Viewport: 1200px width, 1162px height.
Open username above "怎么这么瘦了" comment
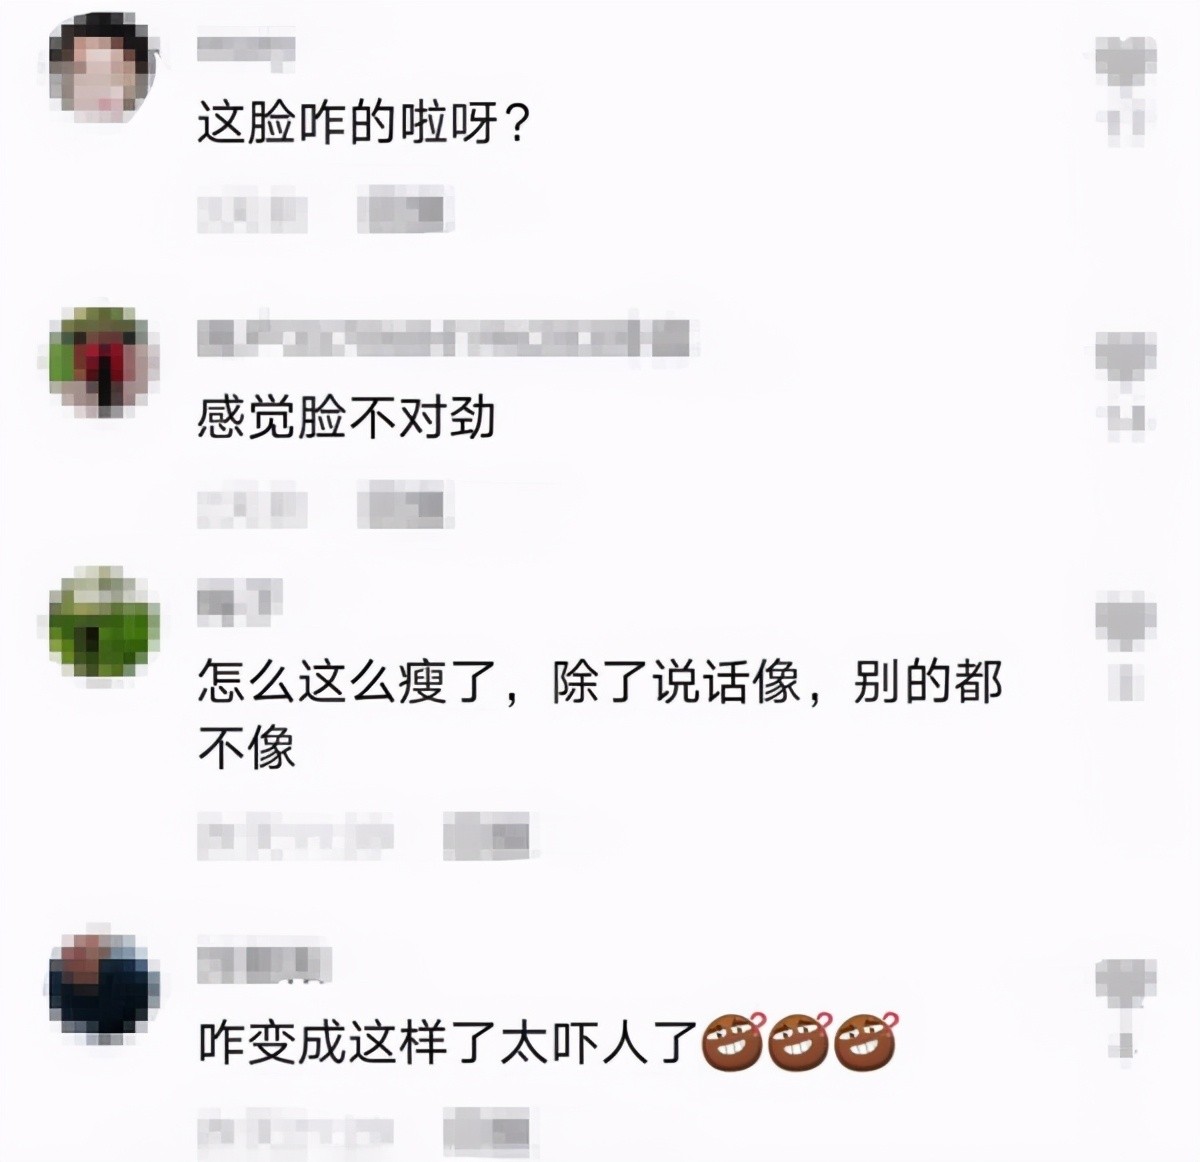tap(240, 602)
